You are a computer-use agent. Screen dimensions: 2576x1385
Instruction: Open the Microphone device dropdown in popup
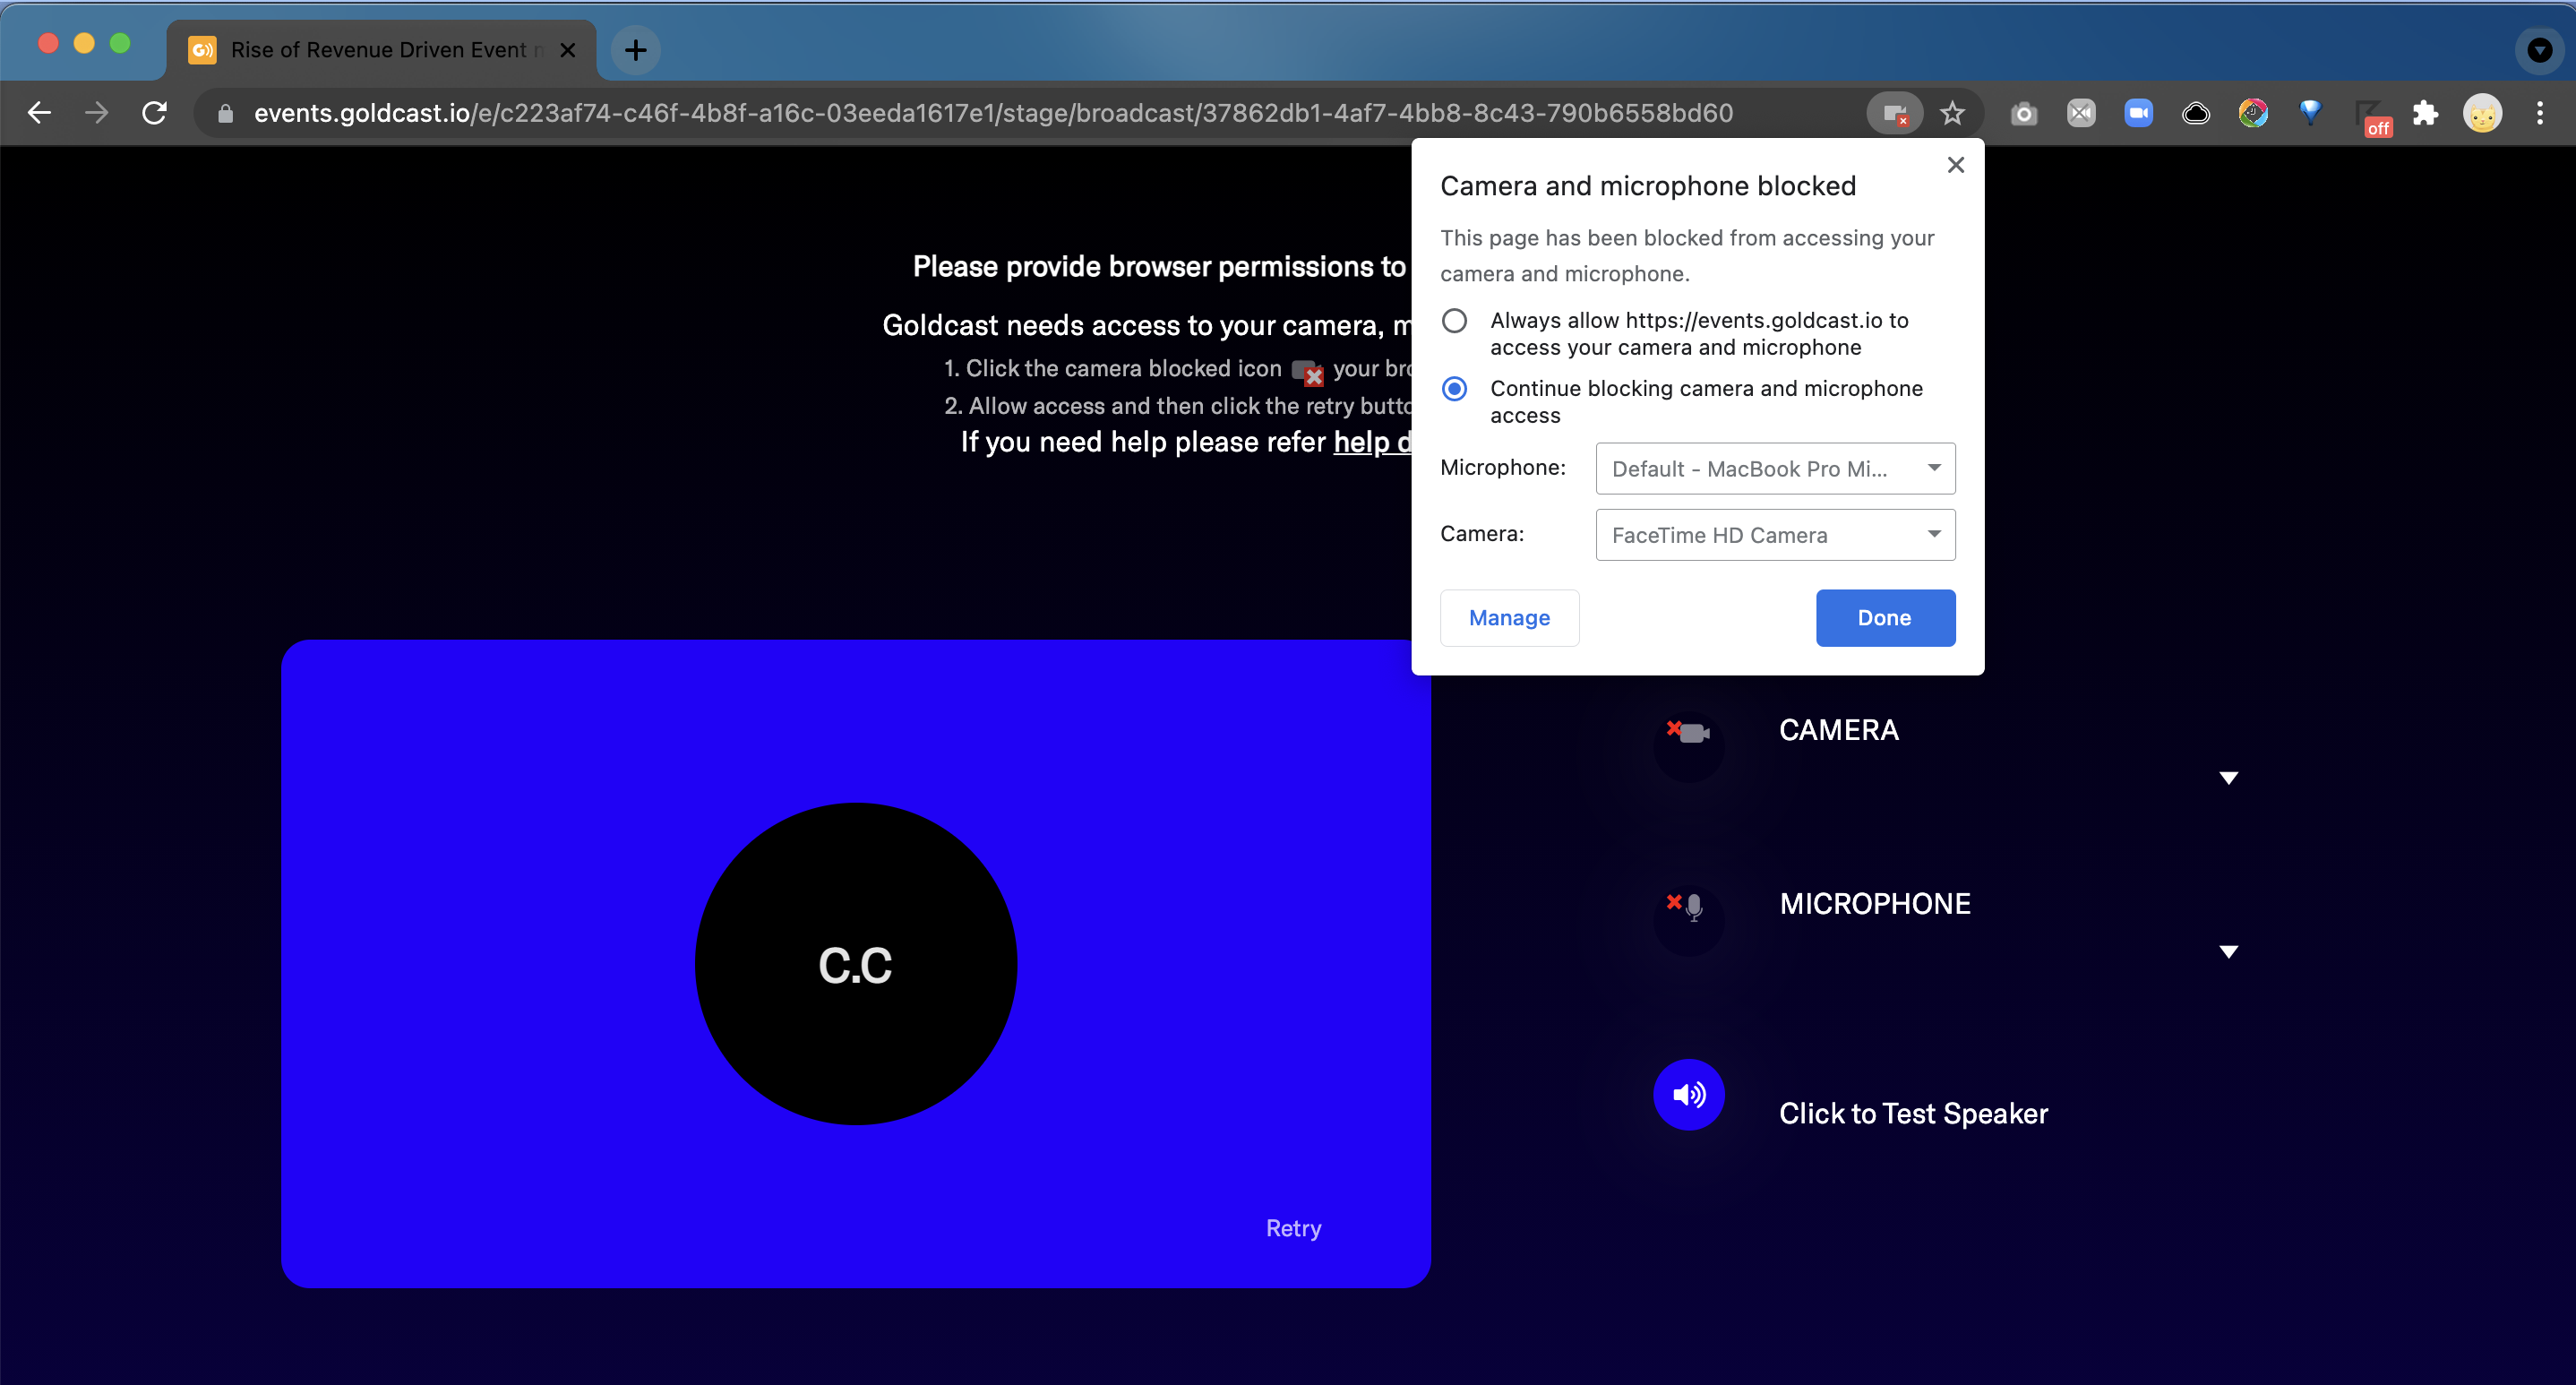1775,468
